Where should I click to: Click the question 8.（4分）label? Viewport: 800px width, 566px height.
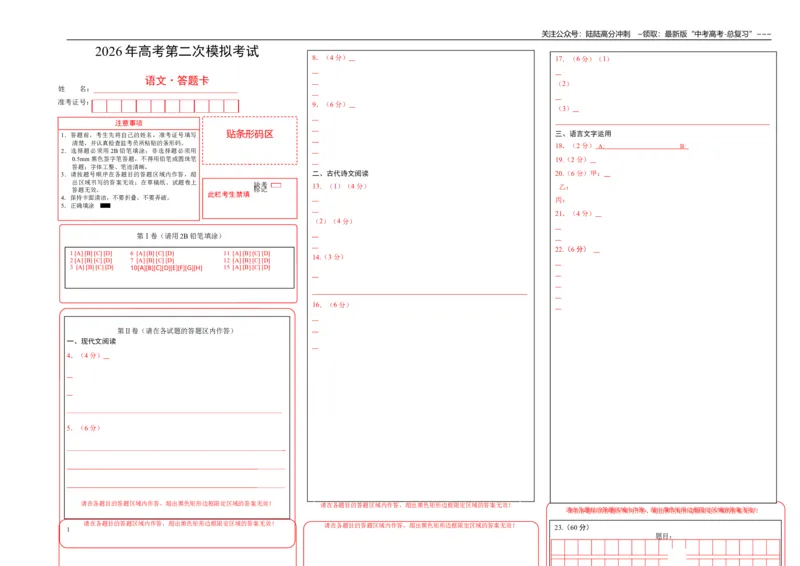(329, 58)
